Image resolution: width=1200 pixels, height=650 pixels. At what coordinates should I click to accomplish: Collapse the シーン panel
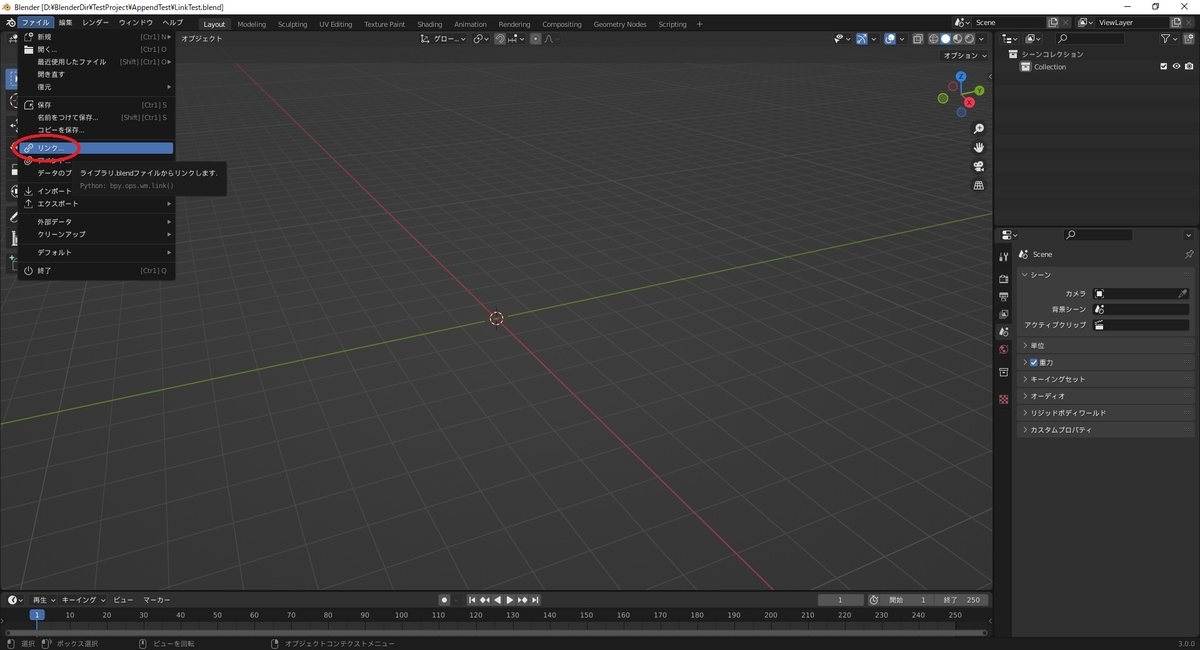pyautogui.click(x=1105, y=274)
